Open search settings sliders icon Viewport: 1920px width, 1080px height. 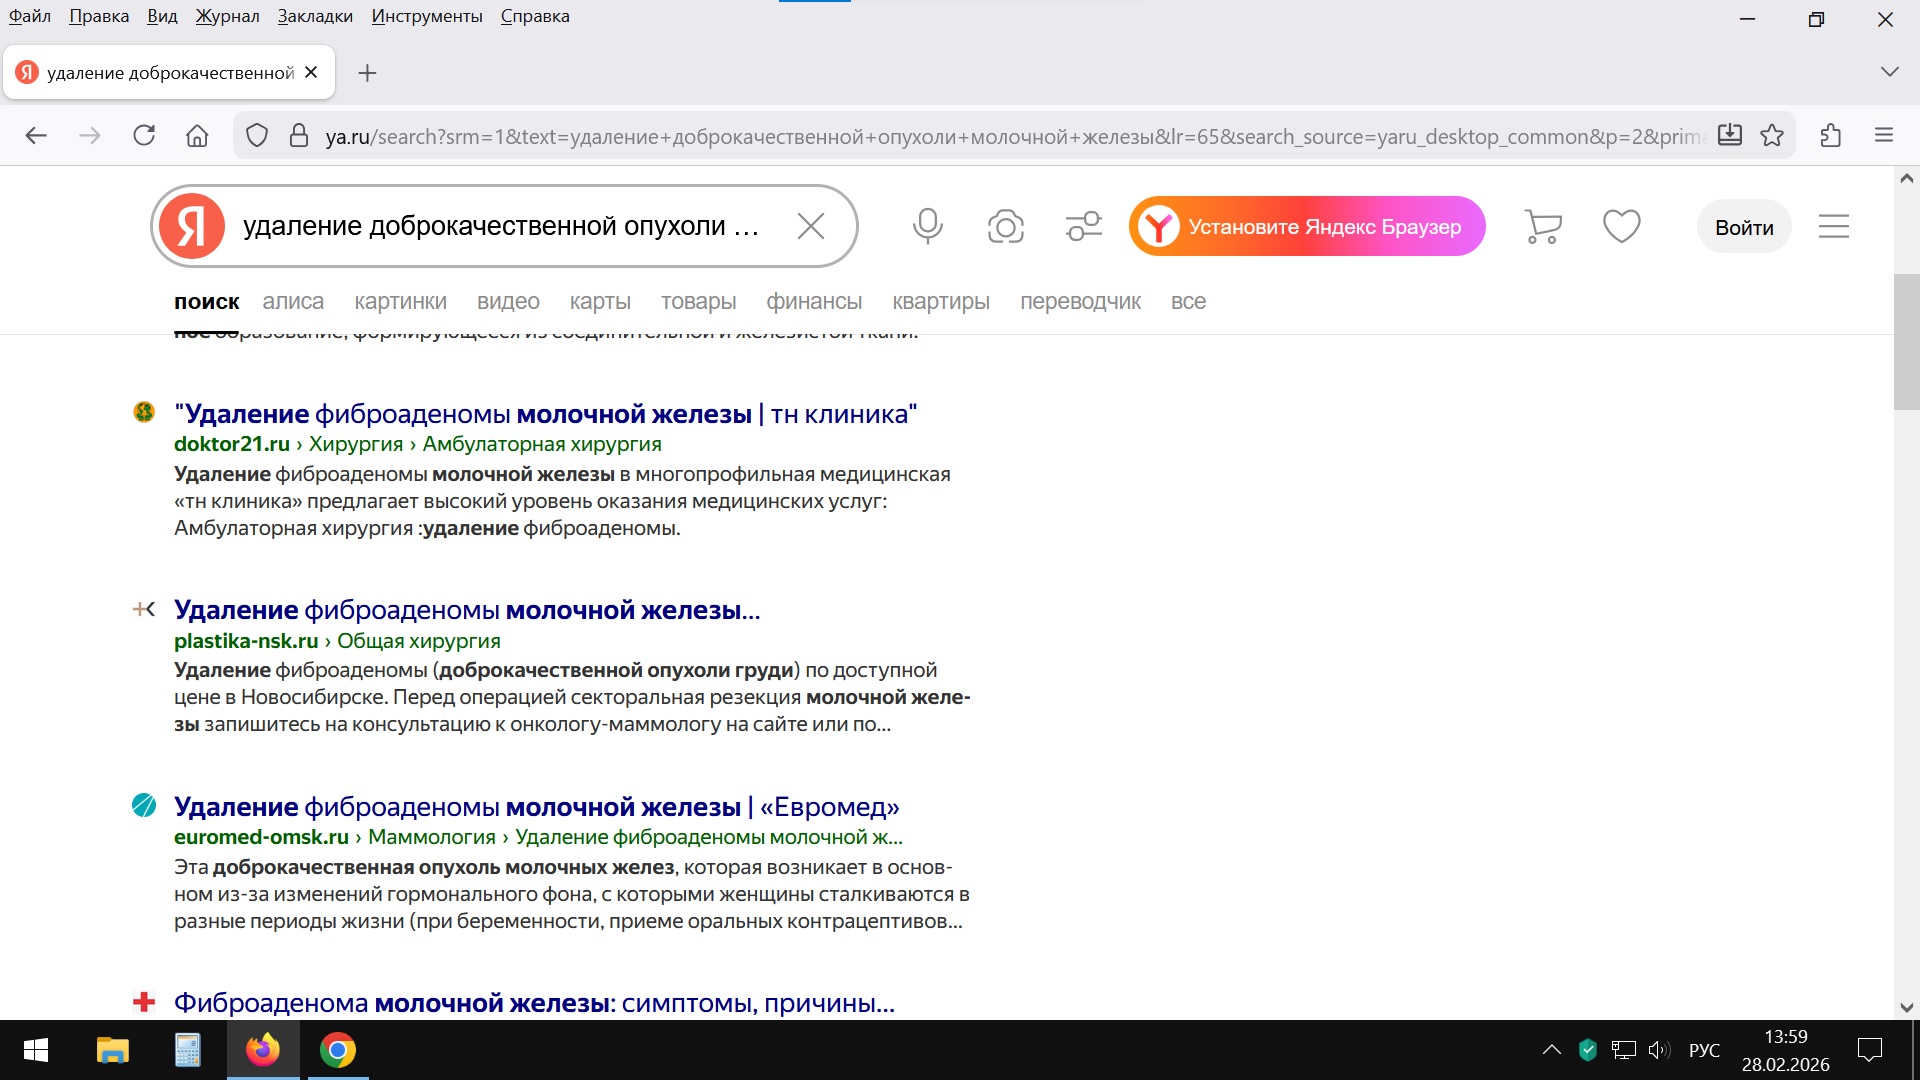click(x=1083, y=226)
